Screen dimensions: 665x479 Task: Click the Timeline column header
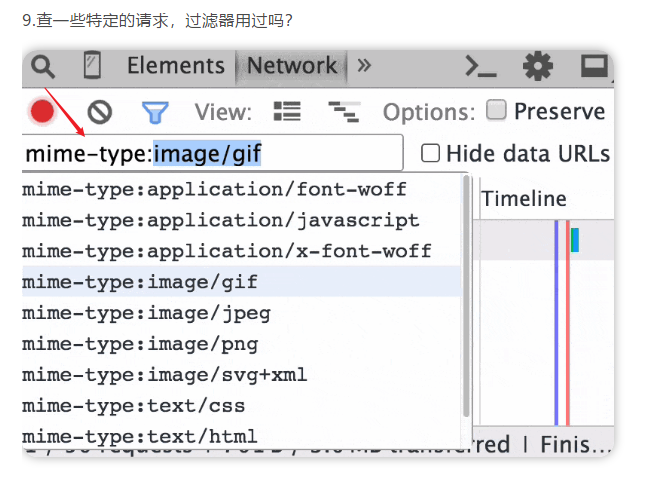pyautogui.click(x=524, y=199)
